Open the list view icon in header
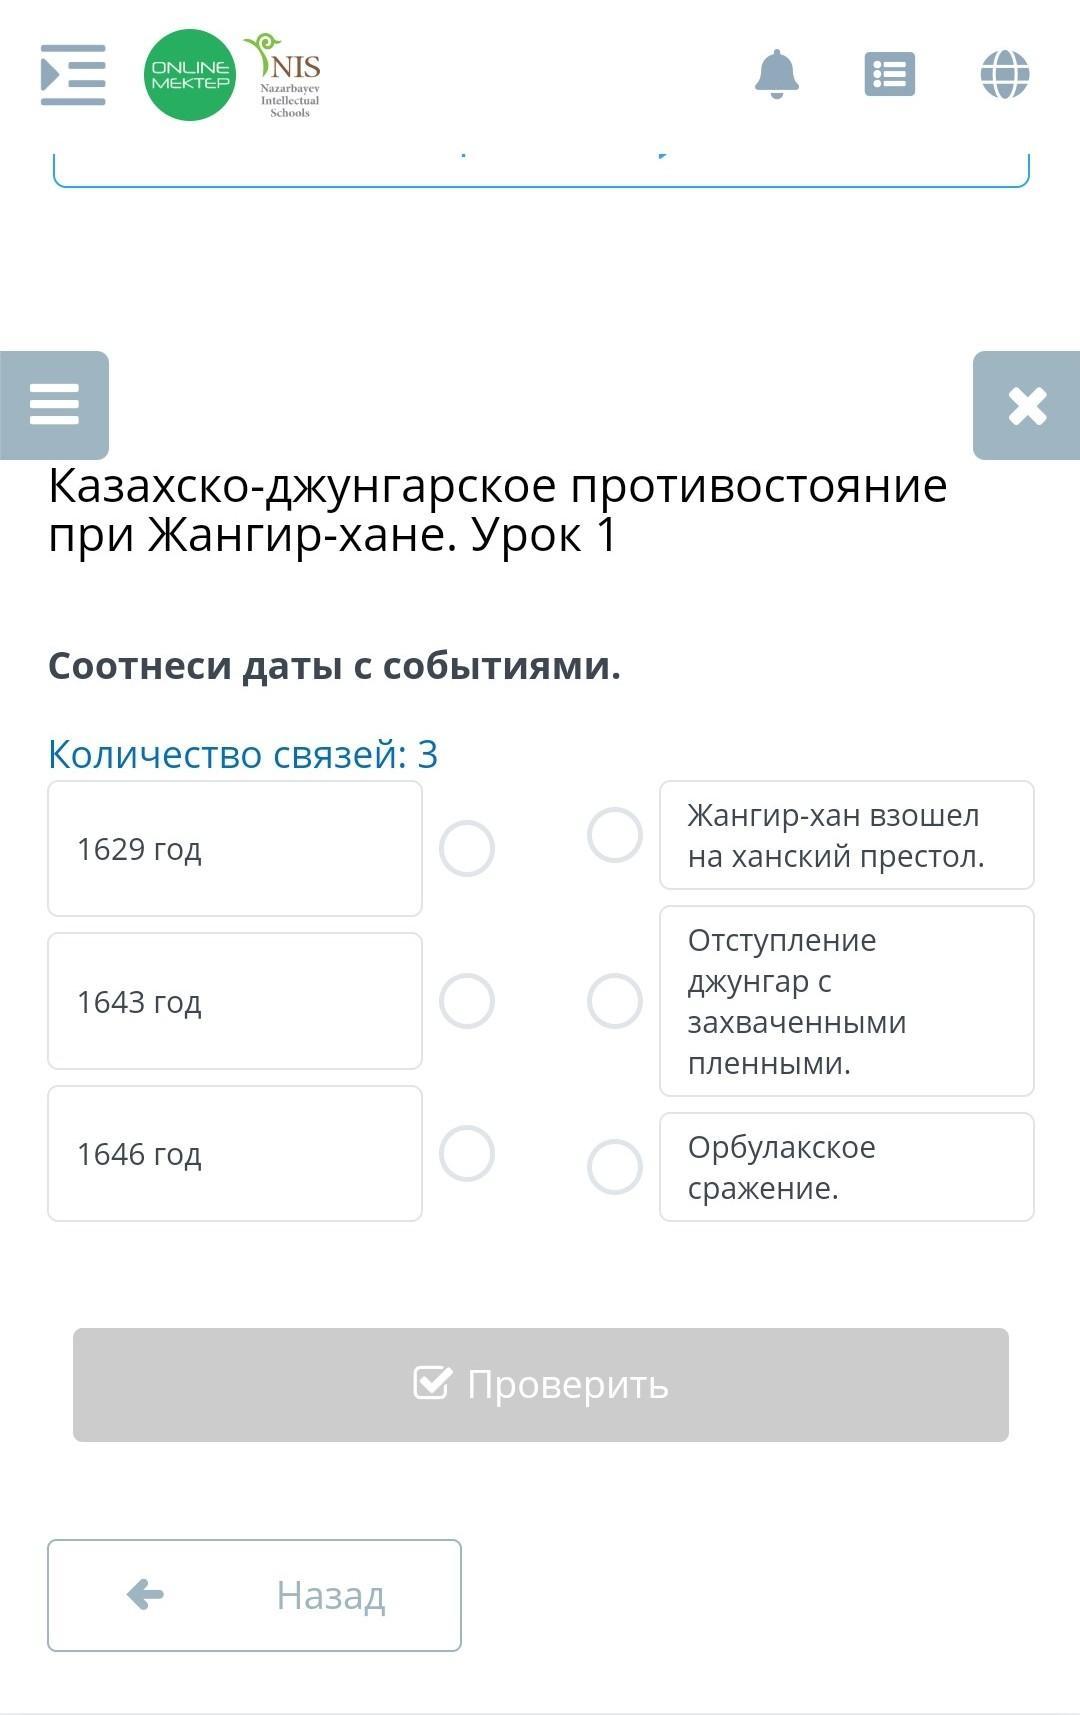 [889, 75]
